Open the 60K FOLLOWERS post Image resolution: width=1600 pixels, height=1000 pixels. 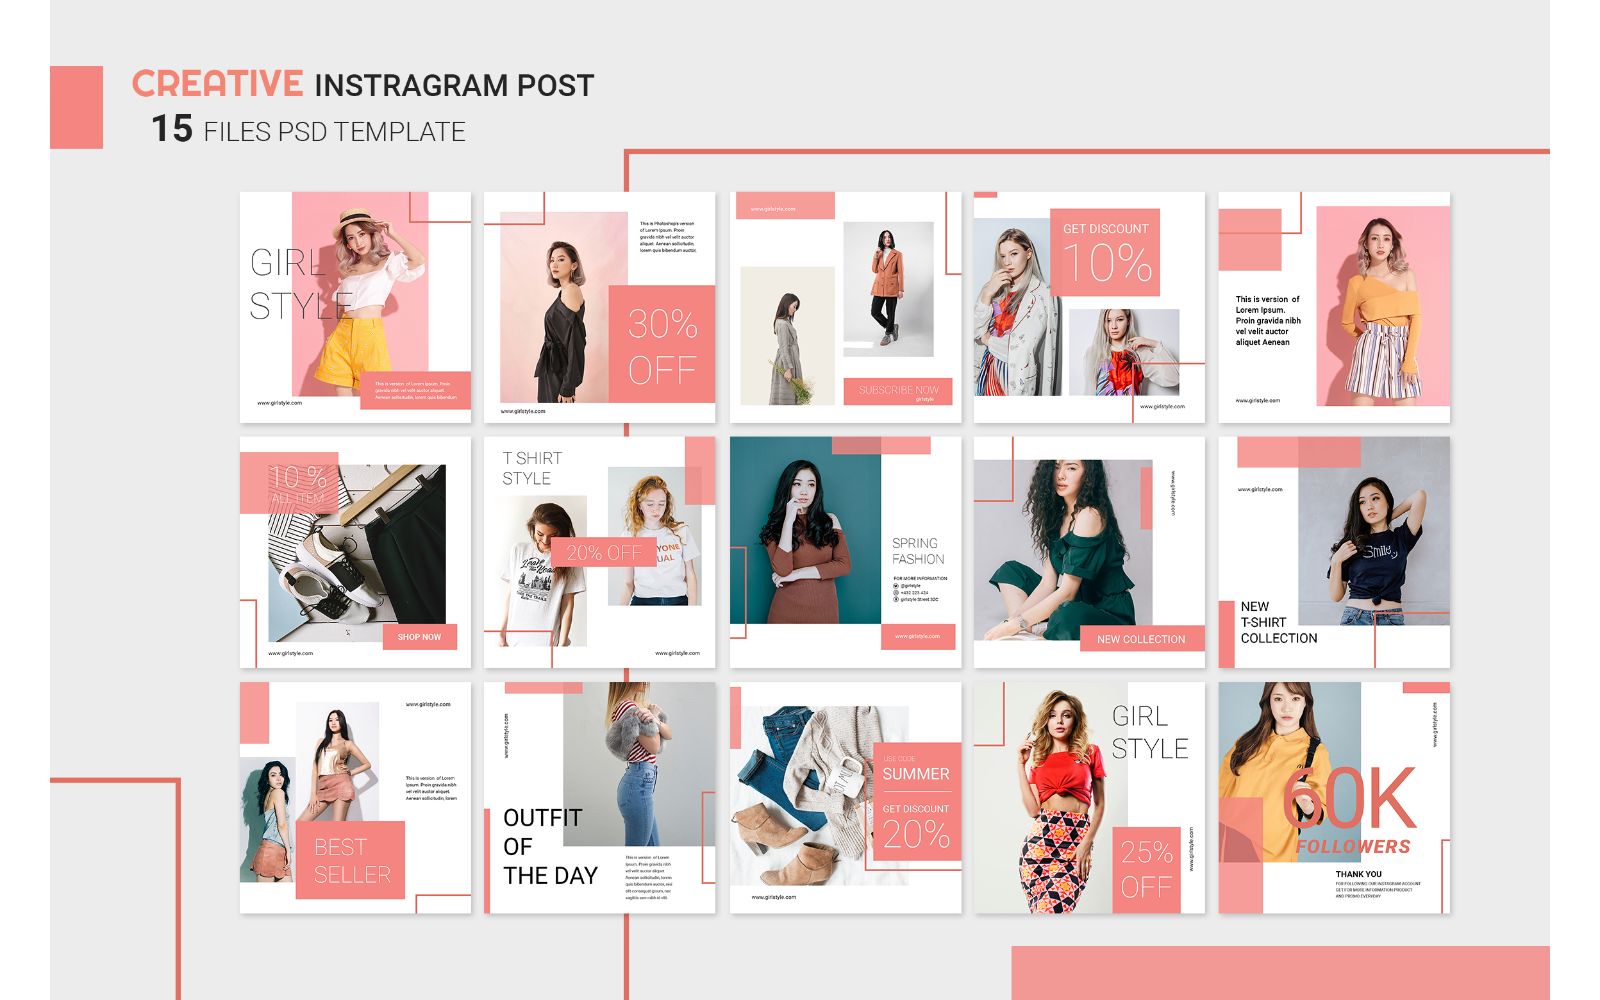pyautogui.click(x=1333, y=798)
